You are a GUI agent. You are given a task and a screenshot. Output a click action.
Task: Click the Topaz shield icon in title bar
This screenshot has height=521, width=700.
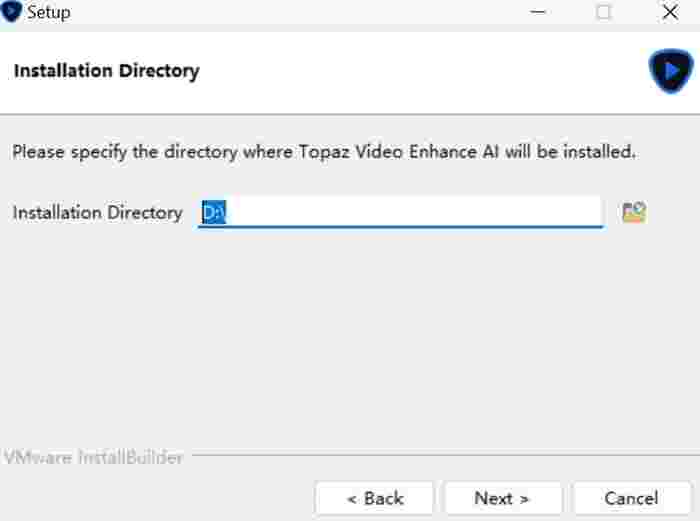point(11,11)
